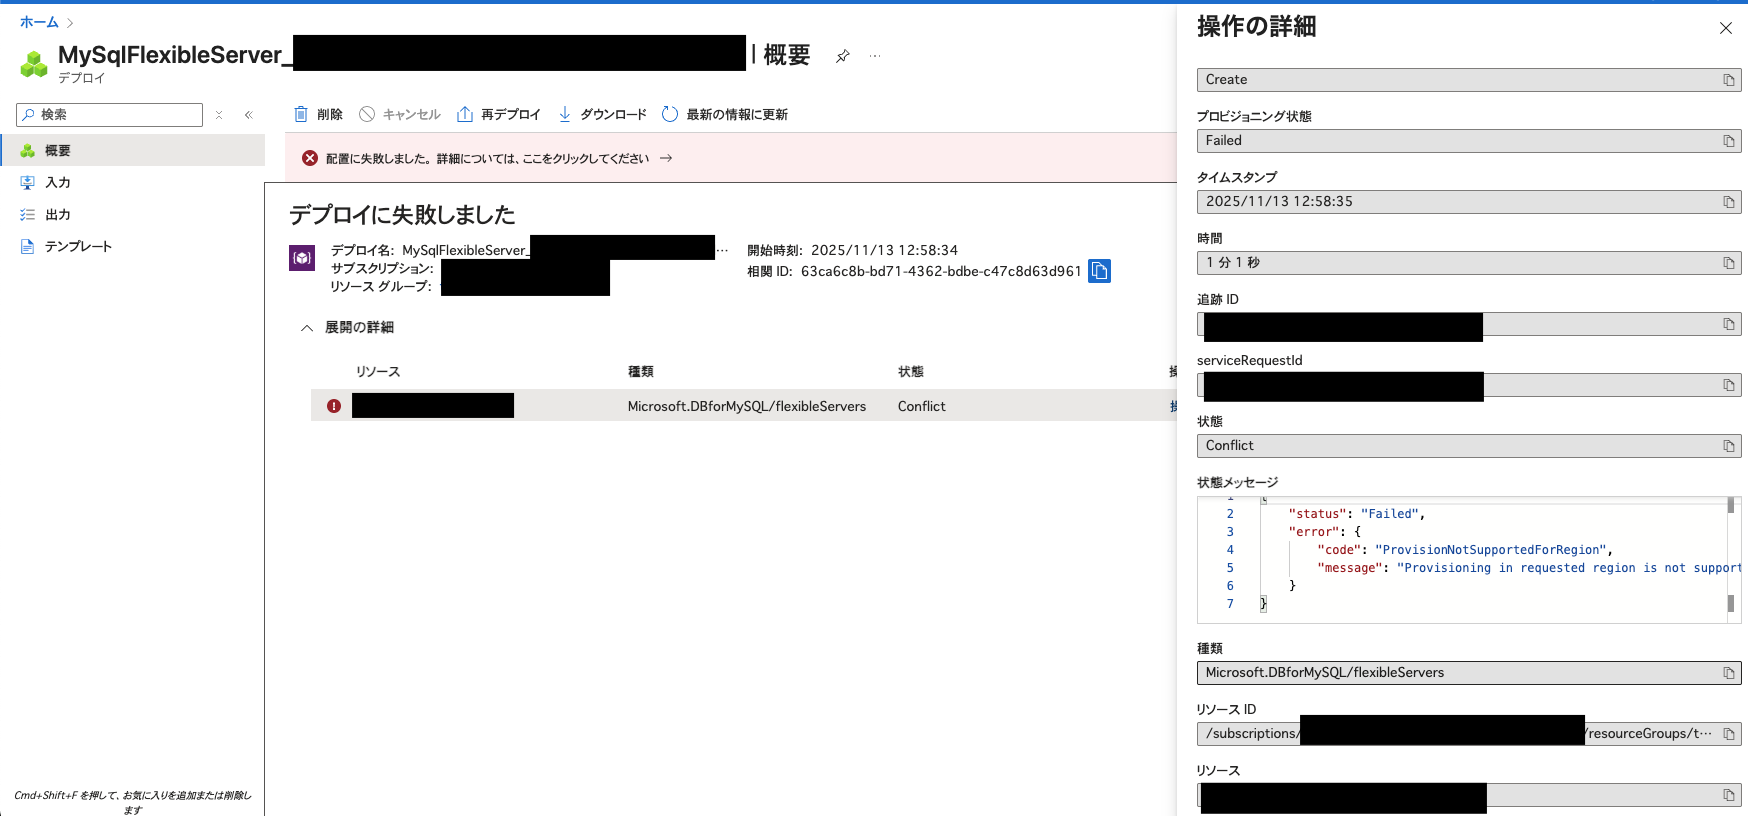Copy the Failed provisioning state value
Image resolution: width=1748 pixels, height=816 pixels.
(x=1728, y=141)
